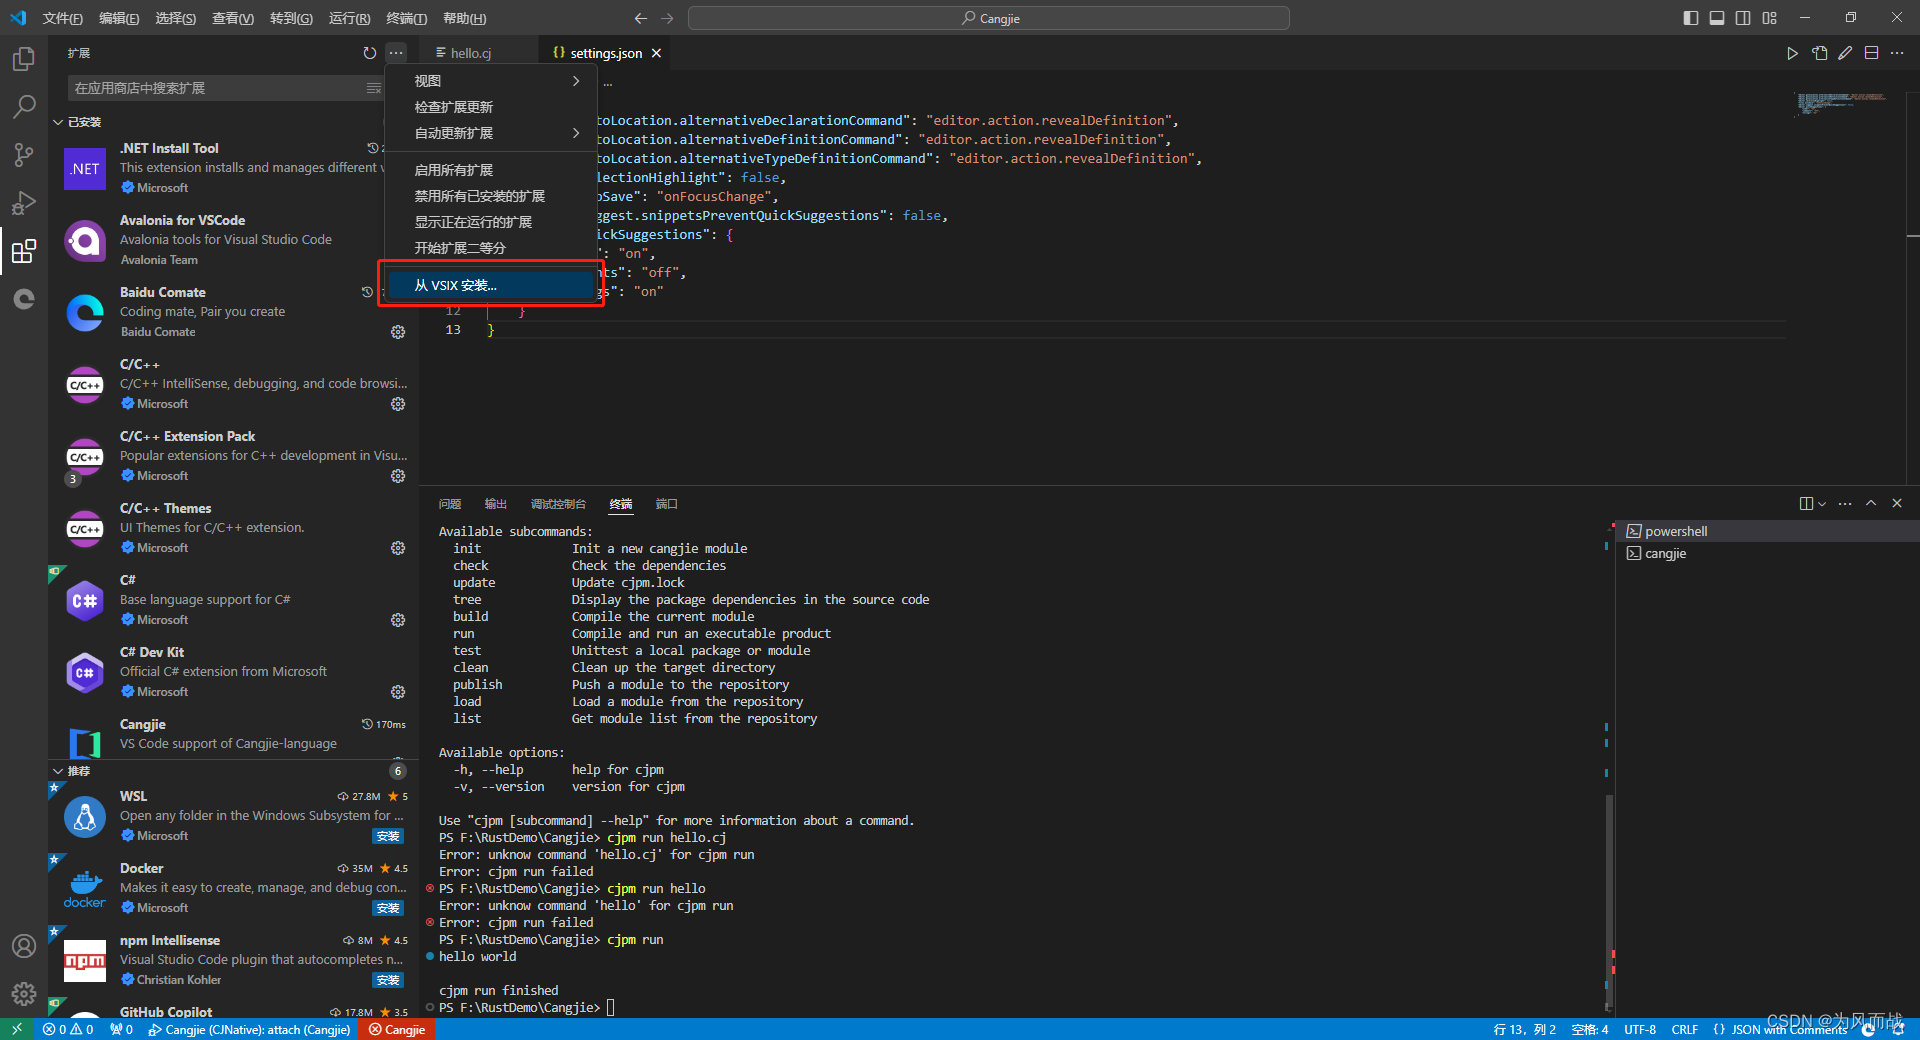The image size is (1920, 1040).
Task: Open the terminal launch profile dropdown arrow
Action: click(x=1822, y=503)
